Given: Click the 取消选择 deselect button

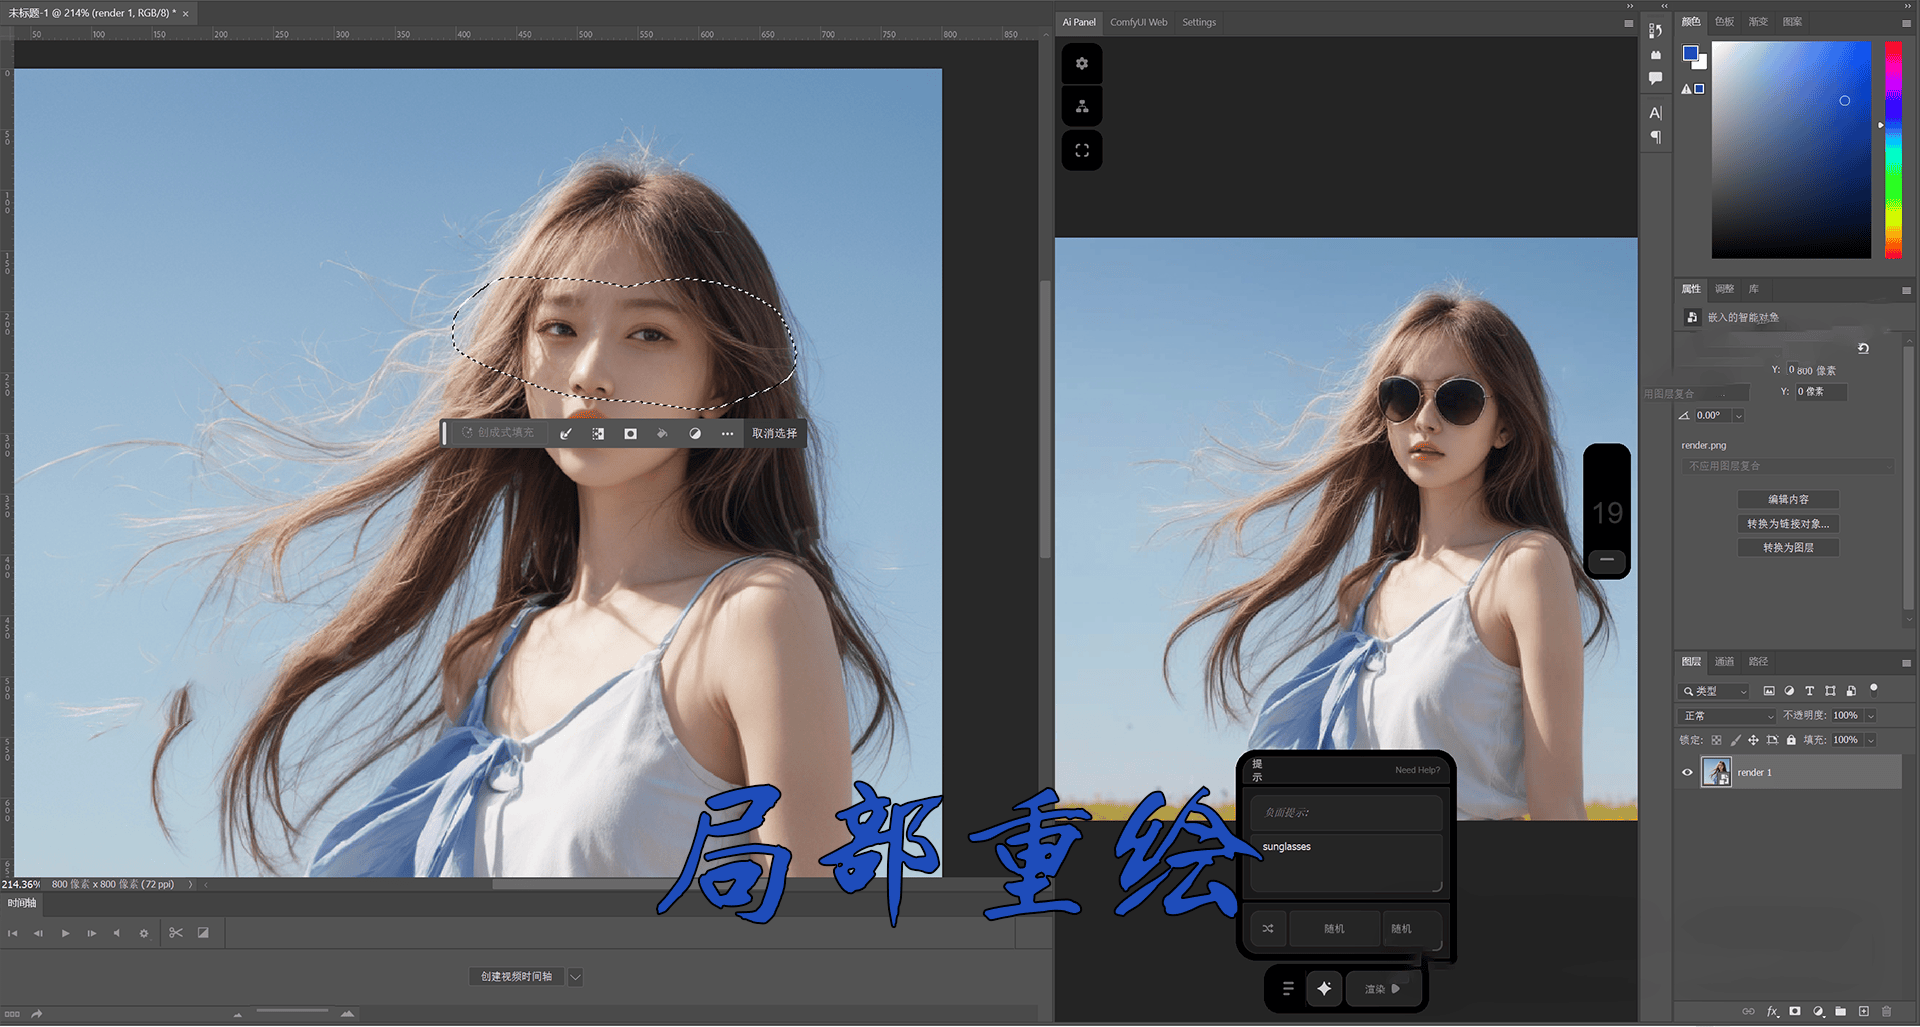Looking at the screenshot, I should point(774,433).
